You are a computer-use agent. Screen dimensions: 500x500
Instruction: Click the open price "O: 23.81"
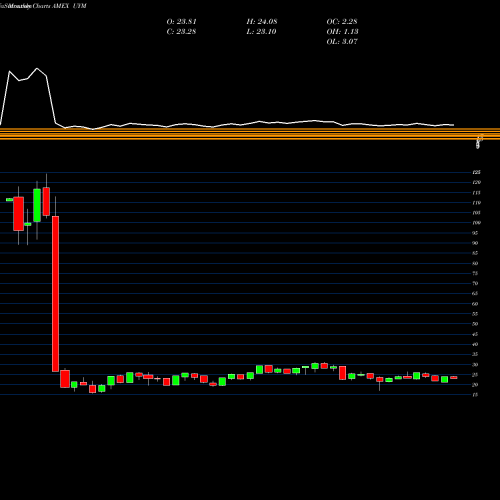(182, 22)
